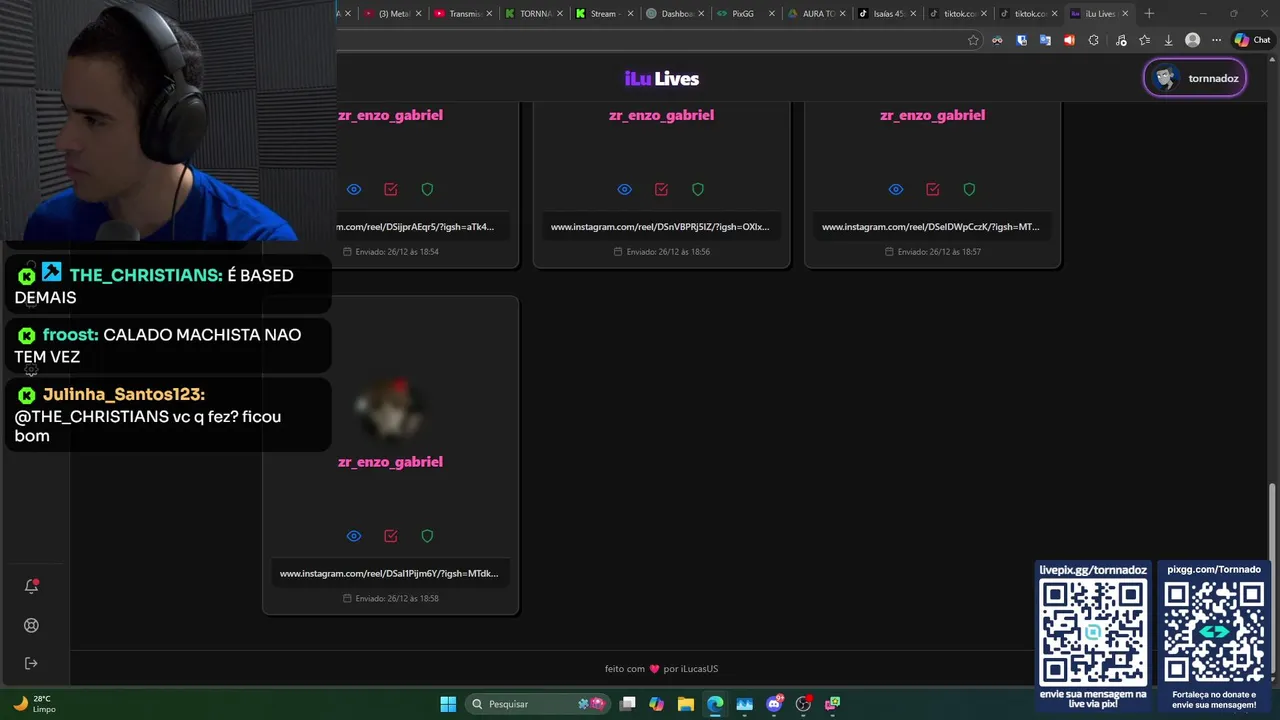Viewport: 1280px width, 720px height.
Task: Open the instagram reel link DSelDWpCczK
Action: (931, 227)
